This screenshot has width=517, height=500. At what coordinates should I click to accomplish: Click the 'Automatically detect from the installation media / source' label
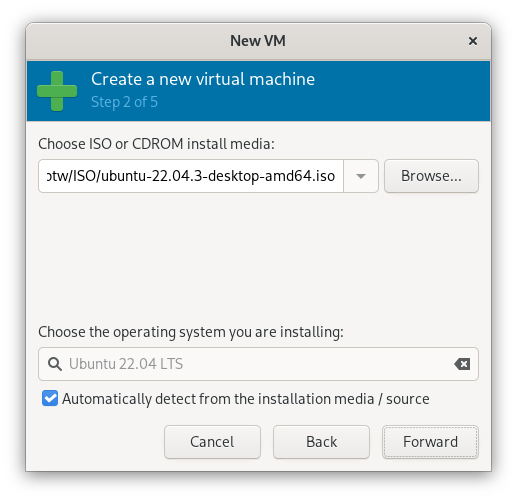point(246,399)
